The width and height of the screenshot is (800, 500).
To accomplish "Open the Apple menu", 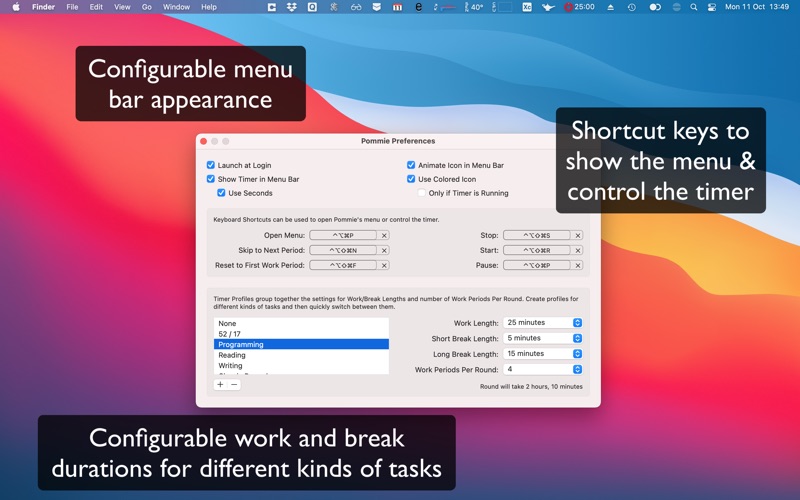I will point(16,7).
